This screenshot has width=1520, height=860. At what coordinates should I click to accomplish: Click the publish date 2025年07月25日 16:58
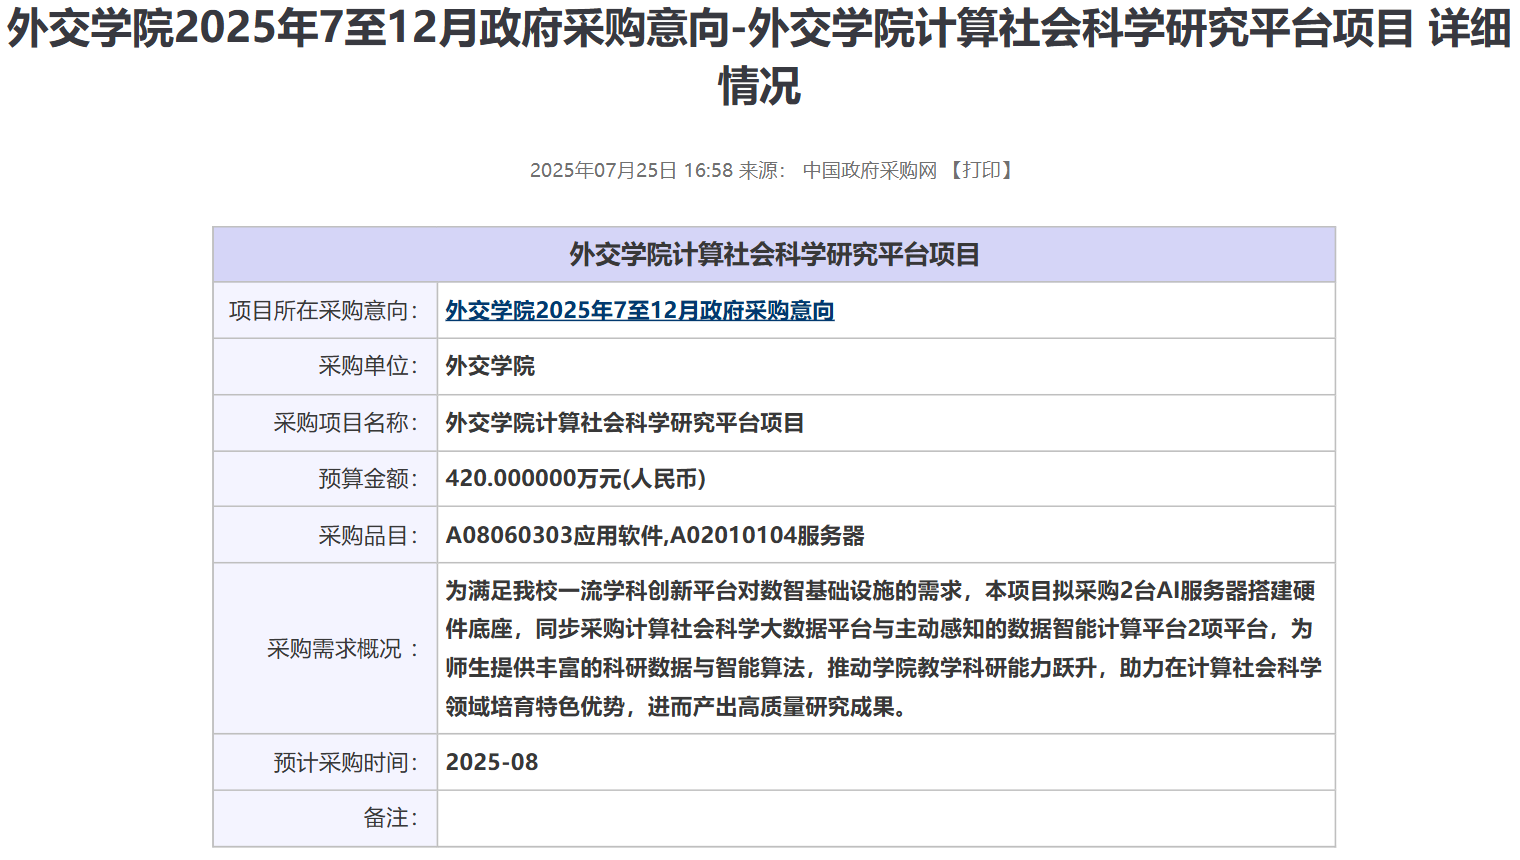[x=631, y=171]
